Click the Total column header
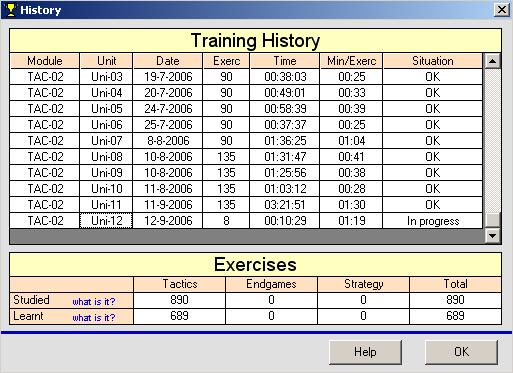The width and height of the screenshot is (513, 373). coord(455,284)
